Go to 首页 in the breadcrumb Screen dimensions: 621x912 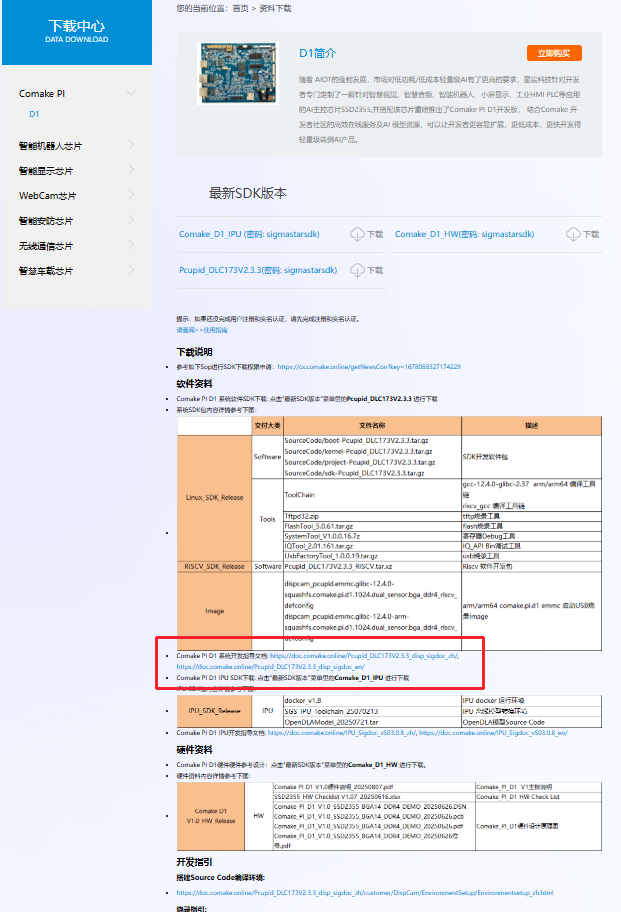pos(240,9)
